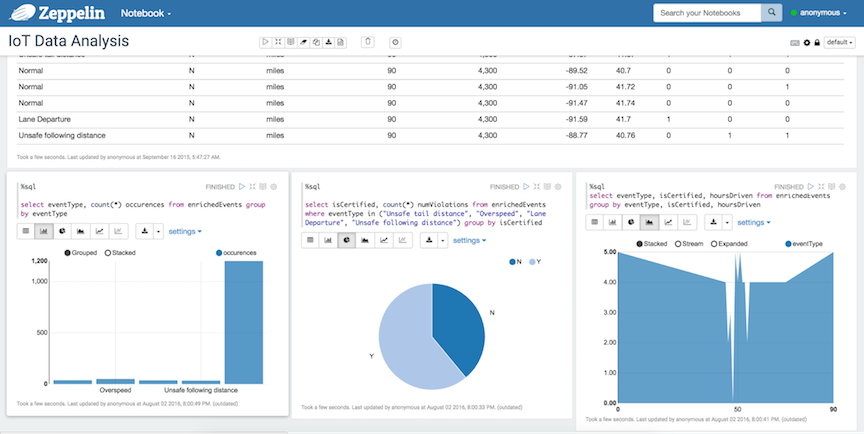
Task: Toggle the eventType legend color dot
Action: tap(790, 243)
